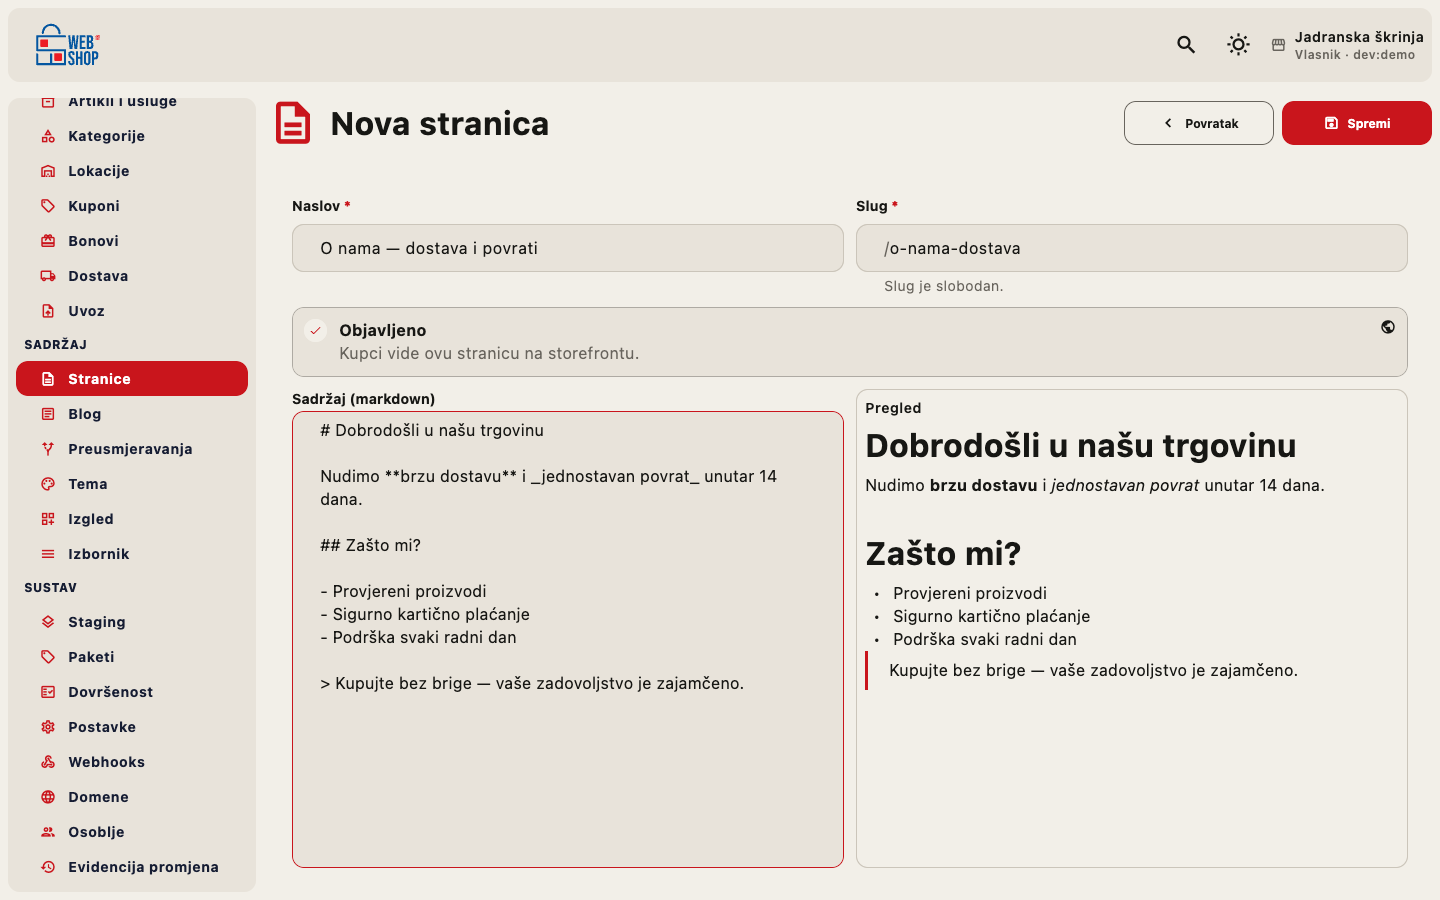Click the Bonovi gift icon

48,241
